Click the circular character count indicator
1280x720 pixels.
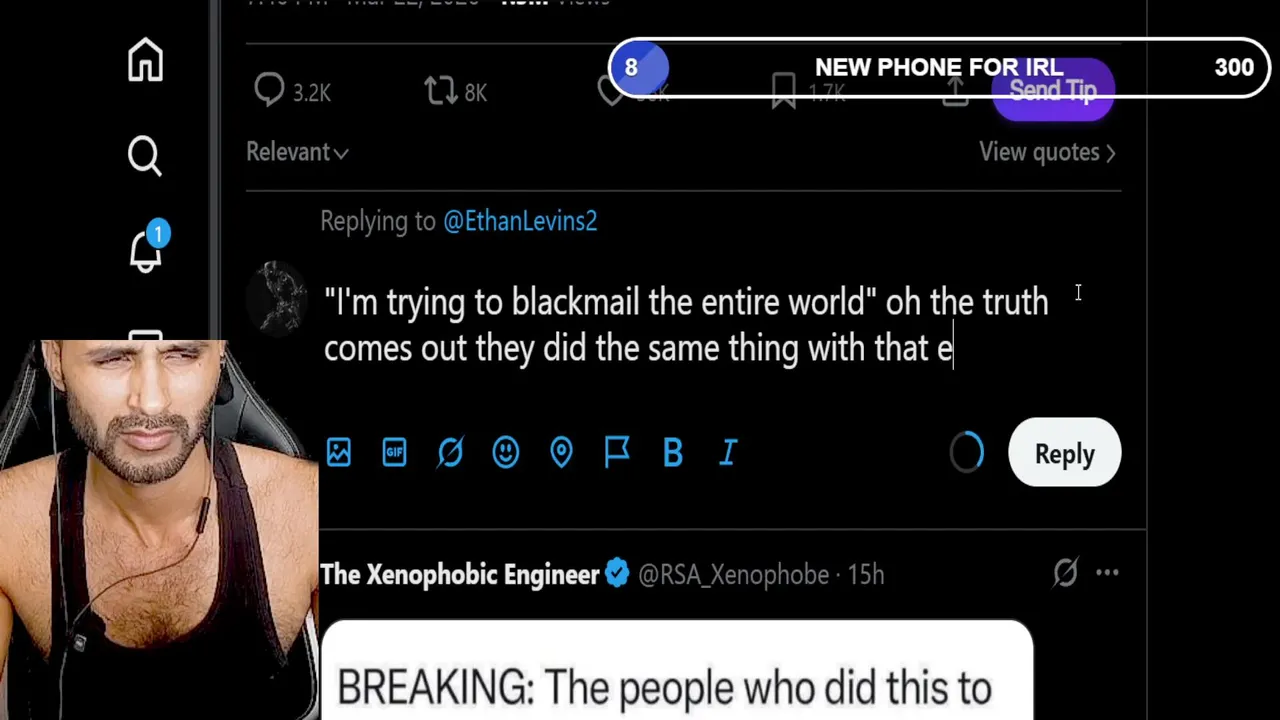967,453
